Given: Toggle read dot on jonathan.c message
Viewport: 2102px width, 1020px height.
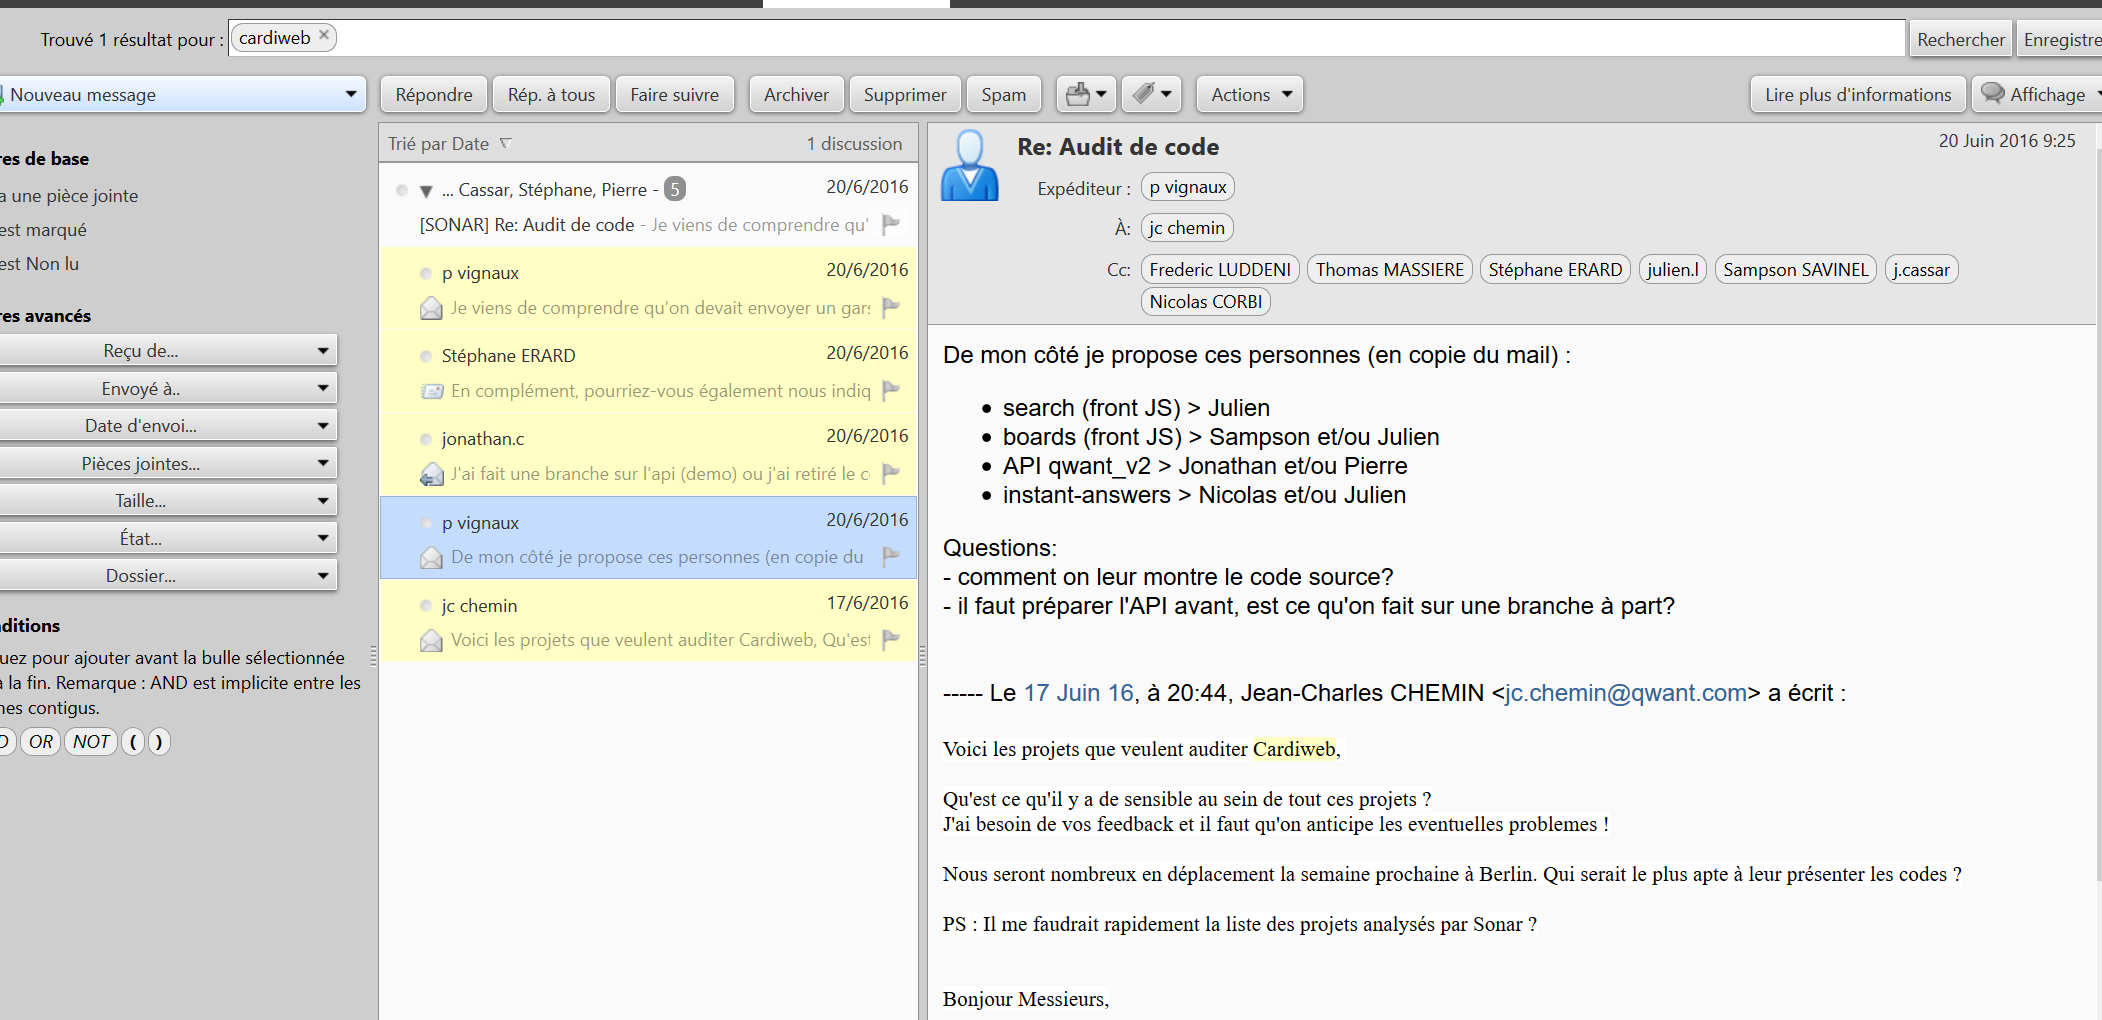Looking at the screenshot, I should [x=426, y=439].
